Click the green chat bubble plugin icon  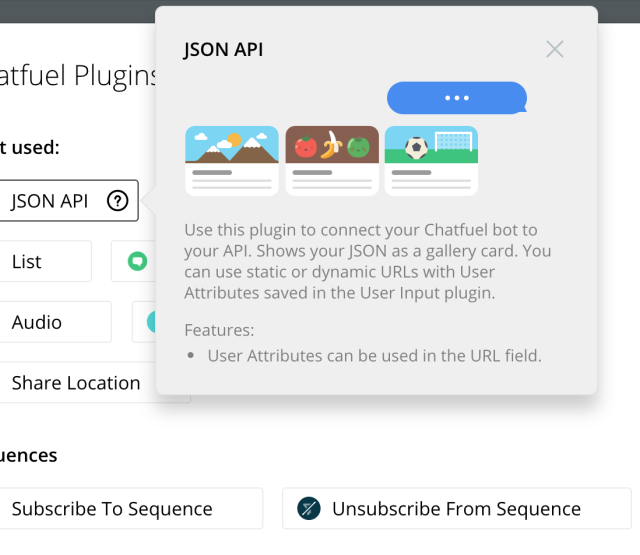(138, 261)
